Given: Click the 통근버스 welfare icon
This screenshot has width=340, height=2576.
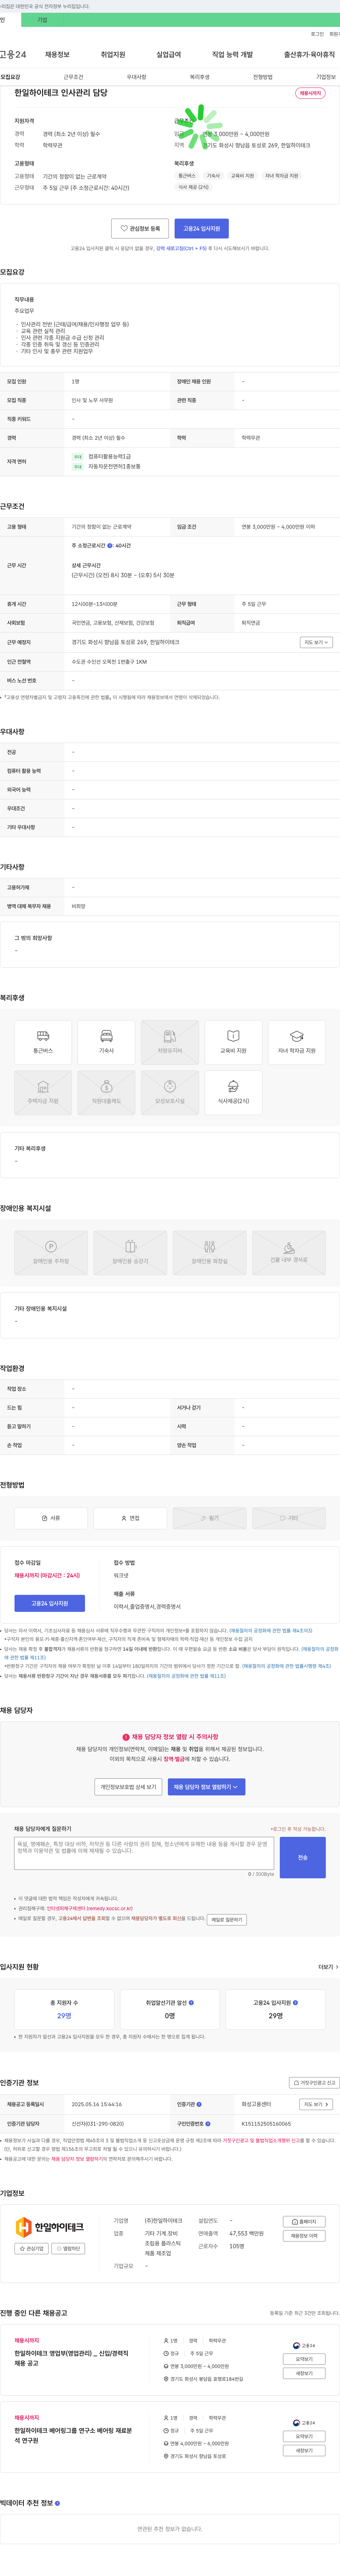Looking at the screenshot, I should pyautogui.click(x=43, y=1042).
